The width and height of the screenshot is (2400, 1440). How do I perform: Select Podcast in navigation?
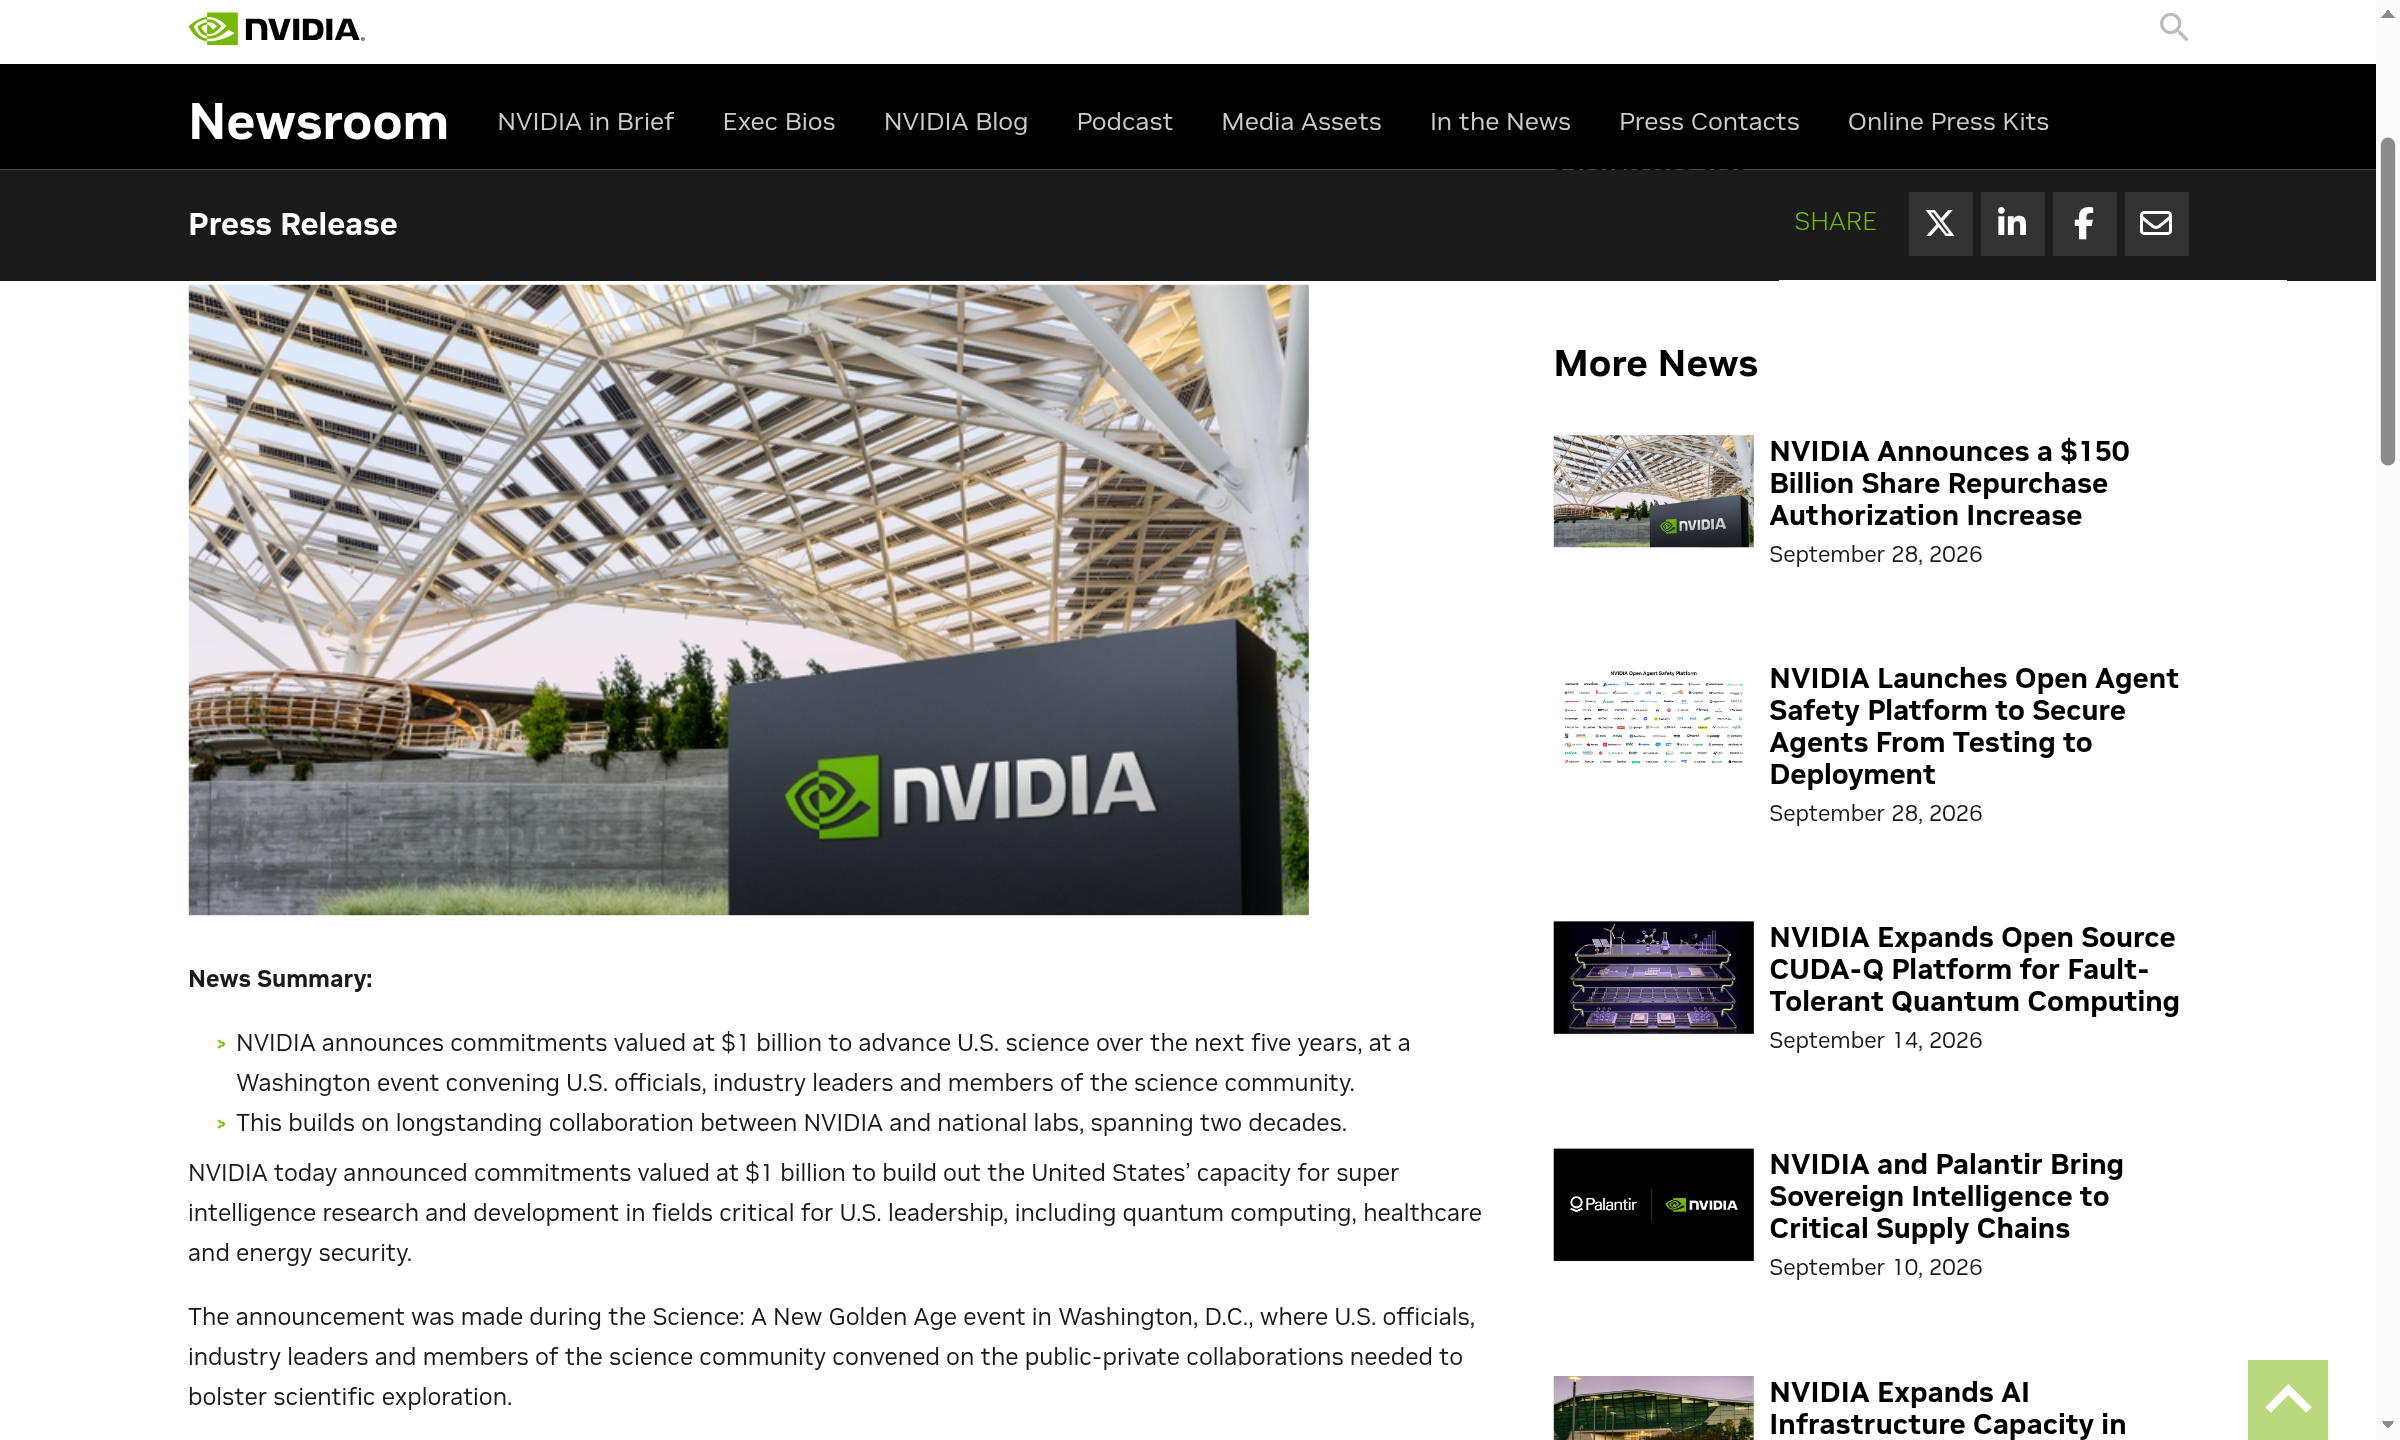click(x=1124, y=122)
